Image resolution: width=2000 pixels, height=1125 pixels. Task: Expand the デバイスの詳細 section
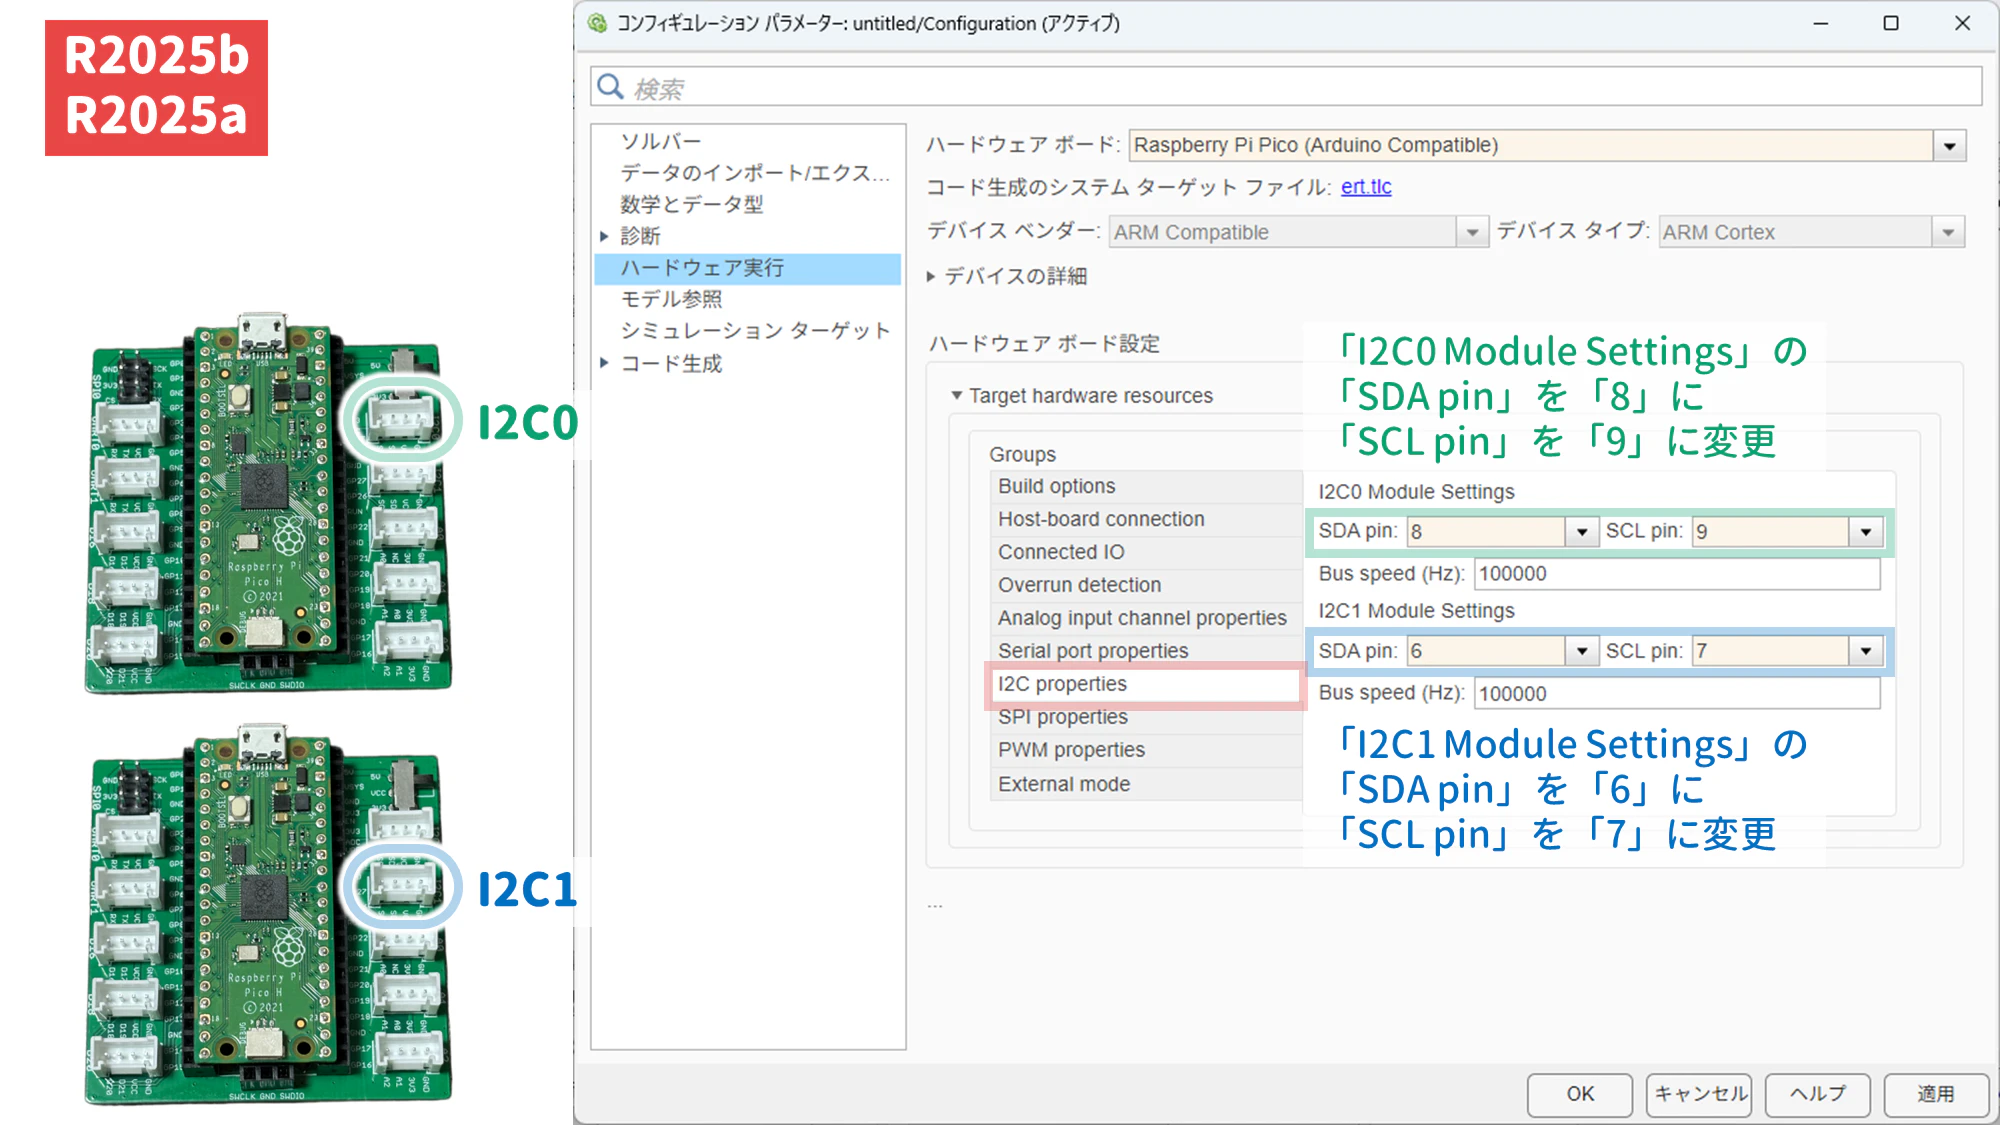click(x=931, y=276)
